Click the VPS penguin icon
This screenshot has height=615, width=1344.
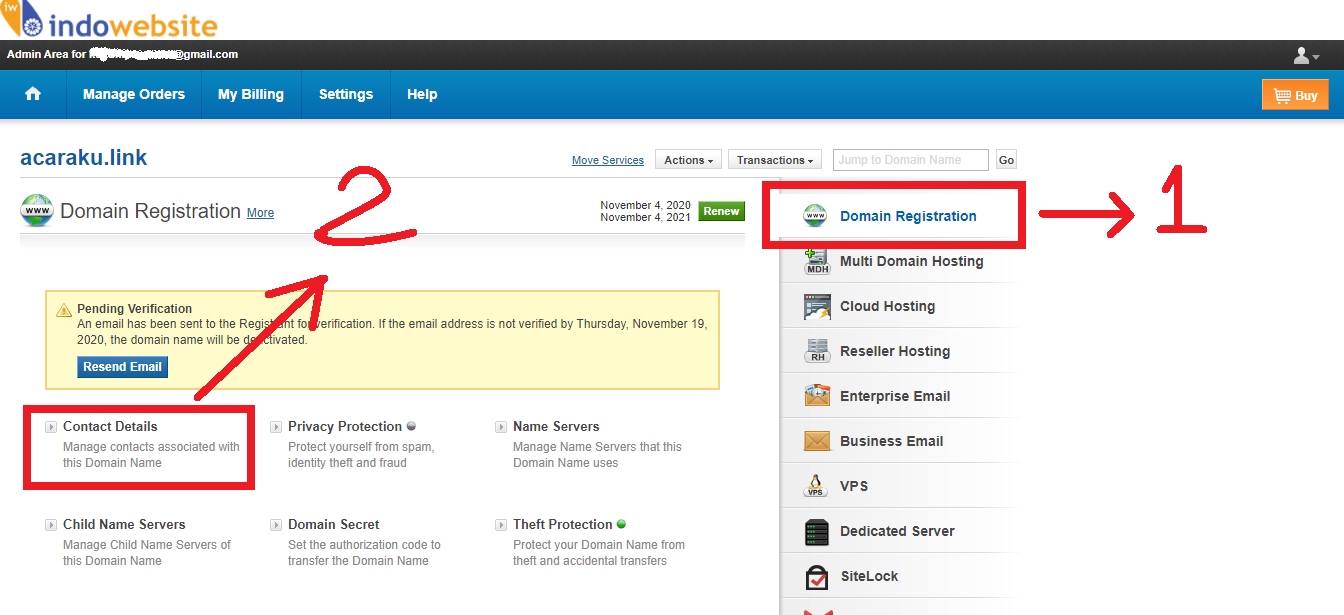coord(817,486)
